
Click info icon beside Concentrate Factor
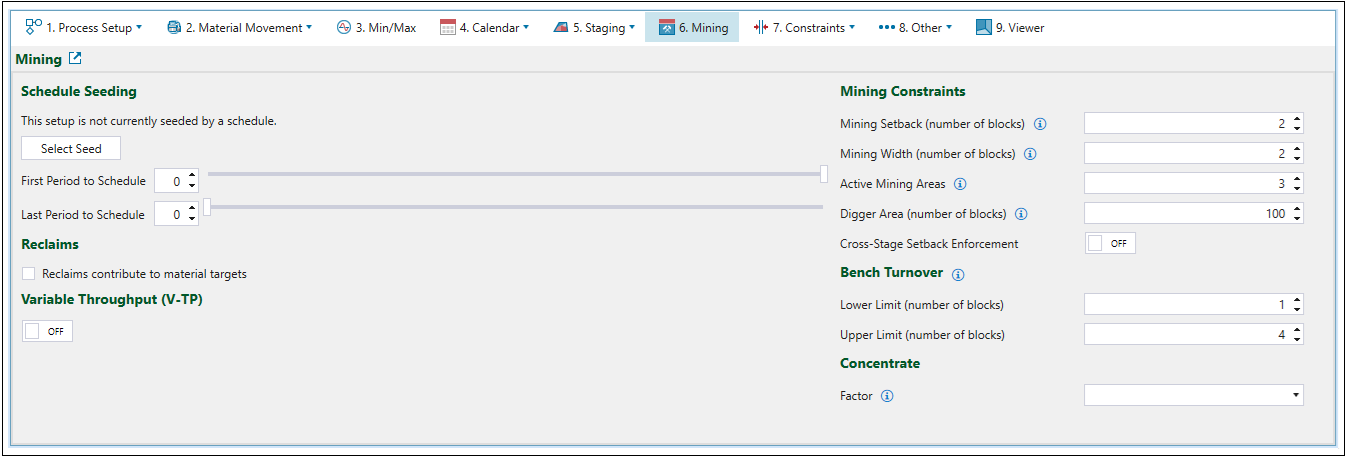click(x=887, y=396)
